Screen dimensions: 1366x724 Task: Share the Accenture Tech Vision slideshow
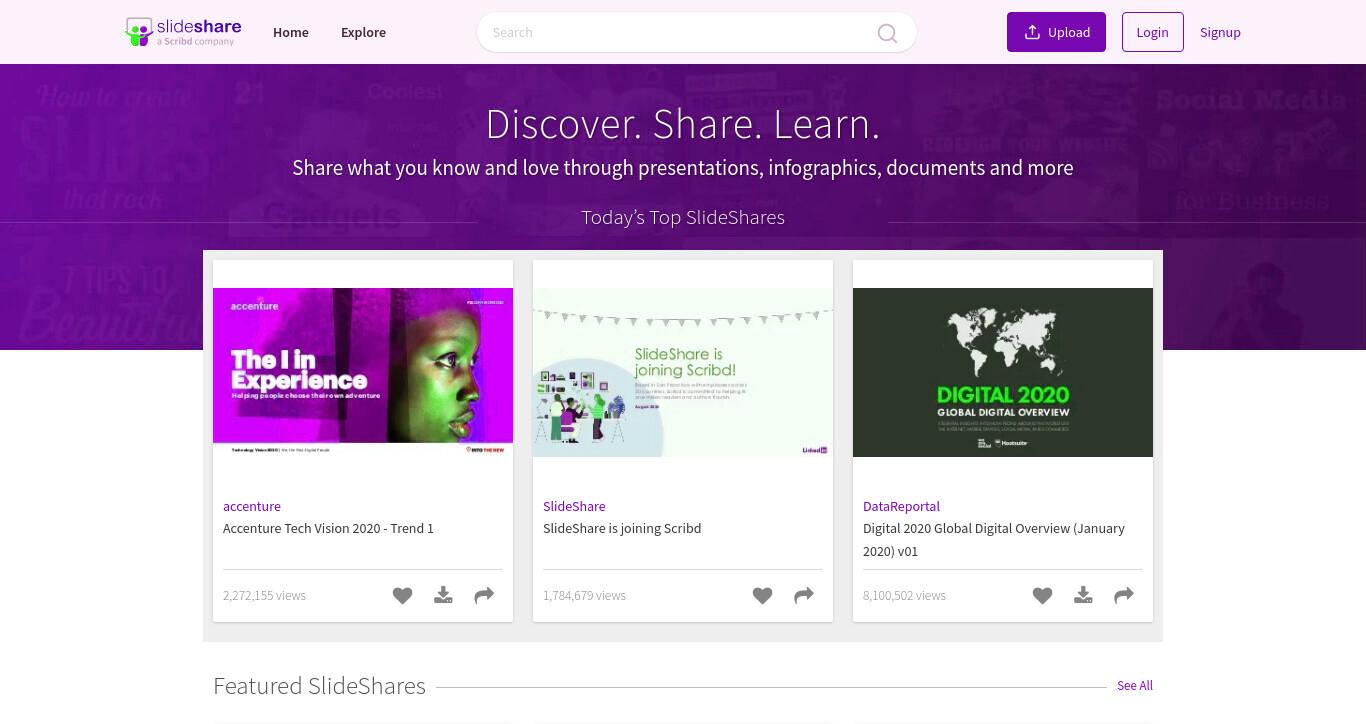click(x=484, y=596)
